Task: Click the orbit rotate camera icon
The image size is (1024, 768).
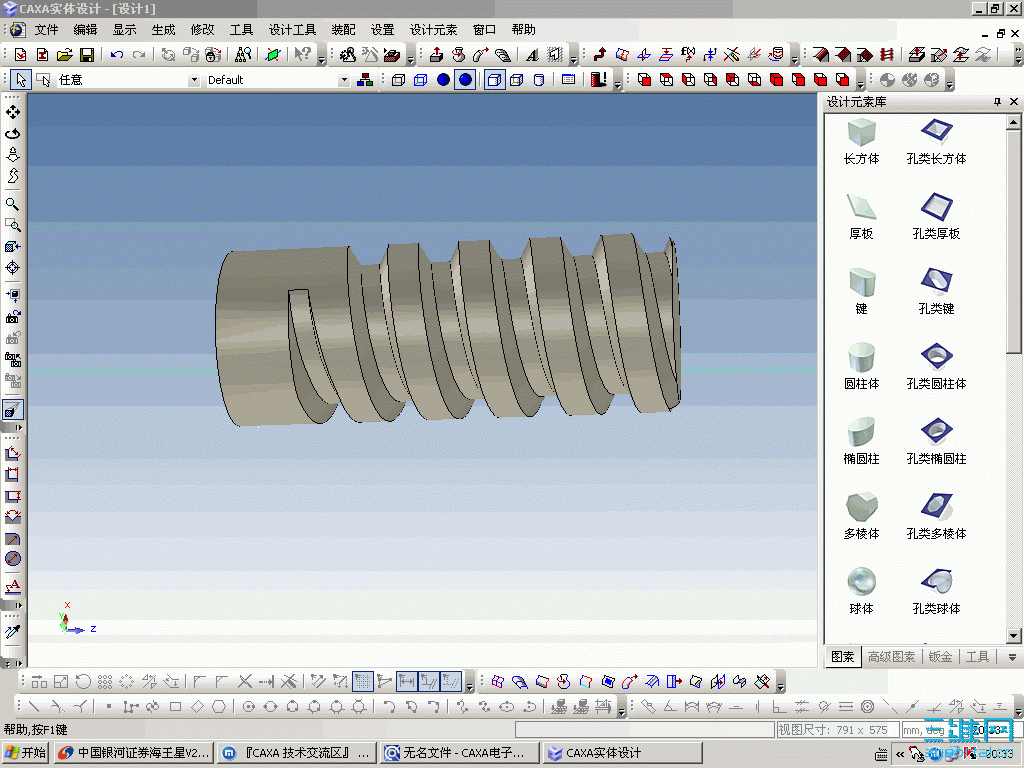Action: [12, 134]
